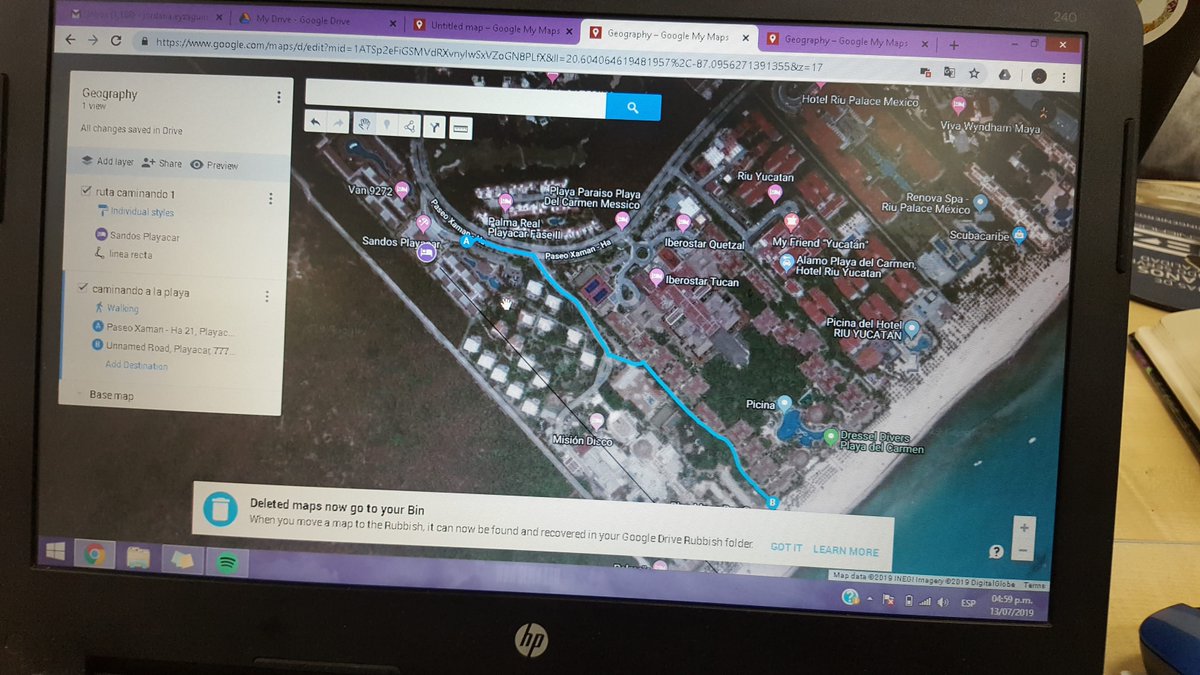Open the Geography map options menu
The width and height of the screenshot is (1200, 675).
pyautogui.click(x=278, y=98)
